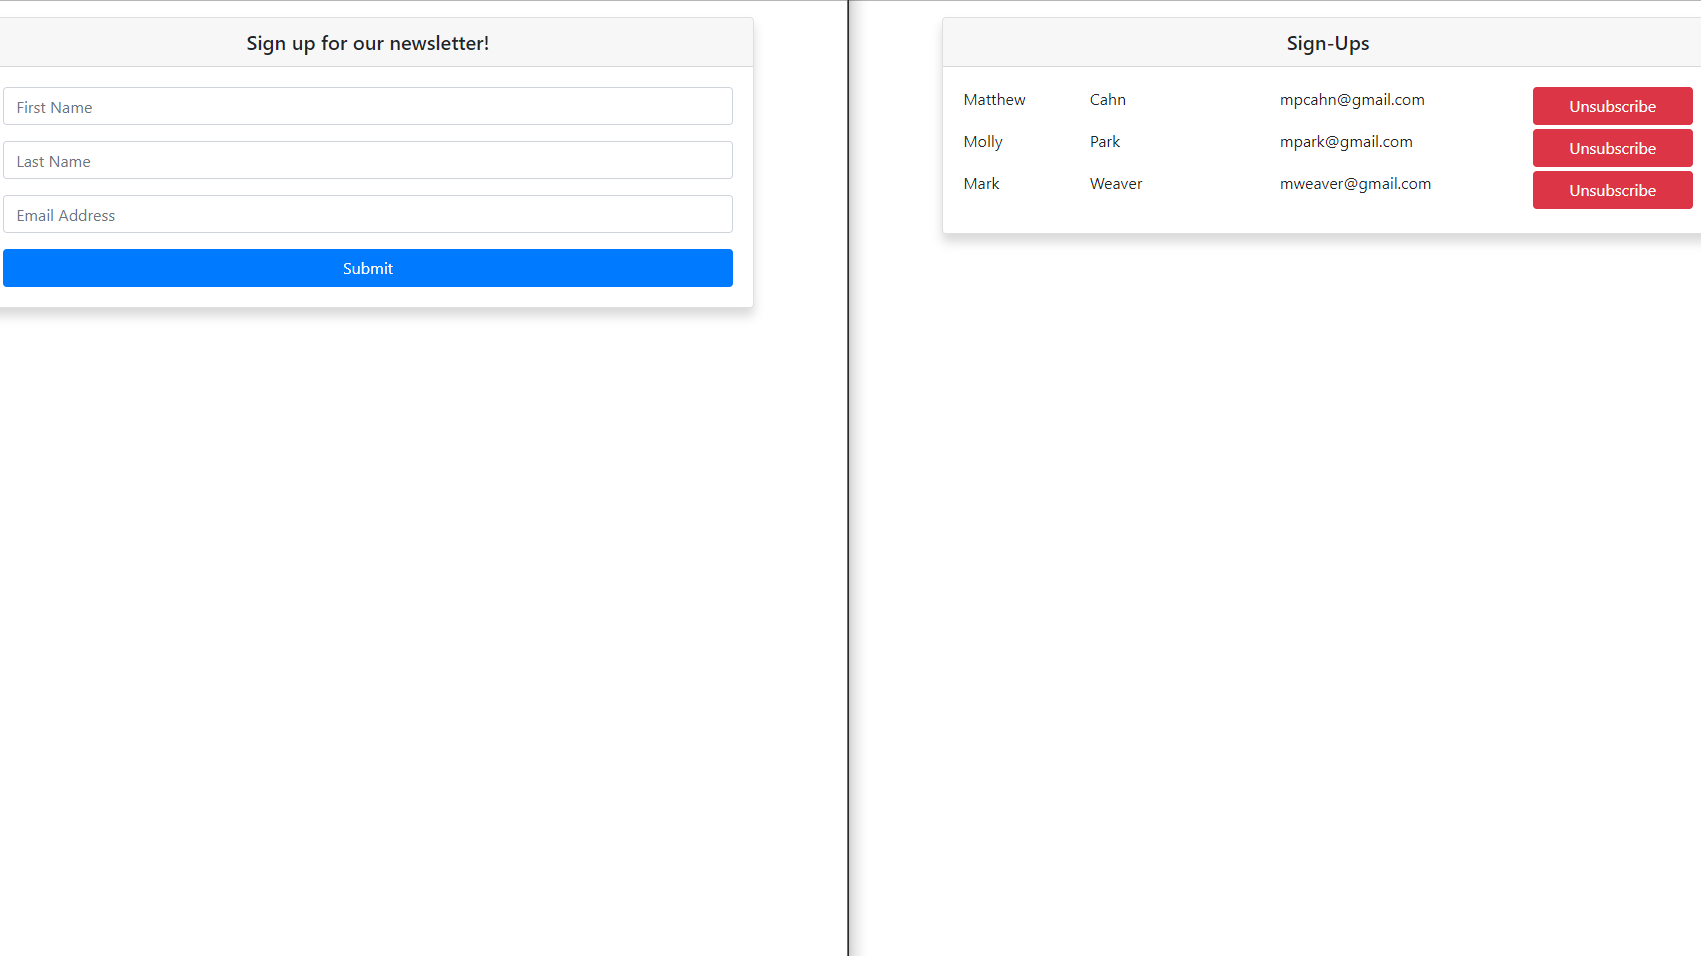Select the last name 'Weaver'
The height and width of the screenshot is (956, 1701).
point(1116,184)
